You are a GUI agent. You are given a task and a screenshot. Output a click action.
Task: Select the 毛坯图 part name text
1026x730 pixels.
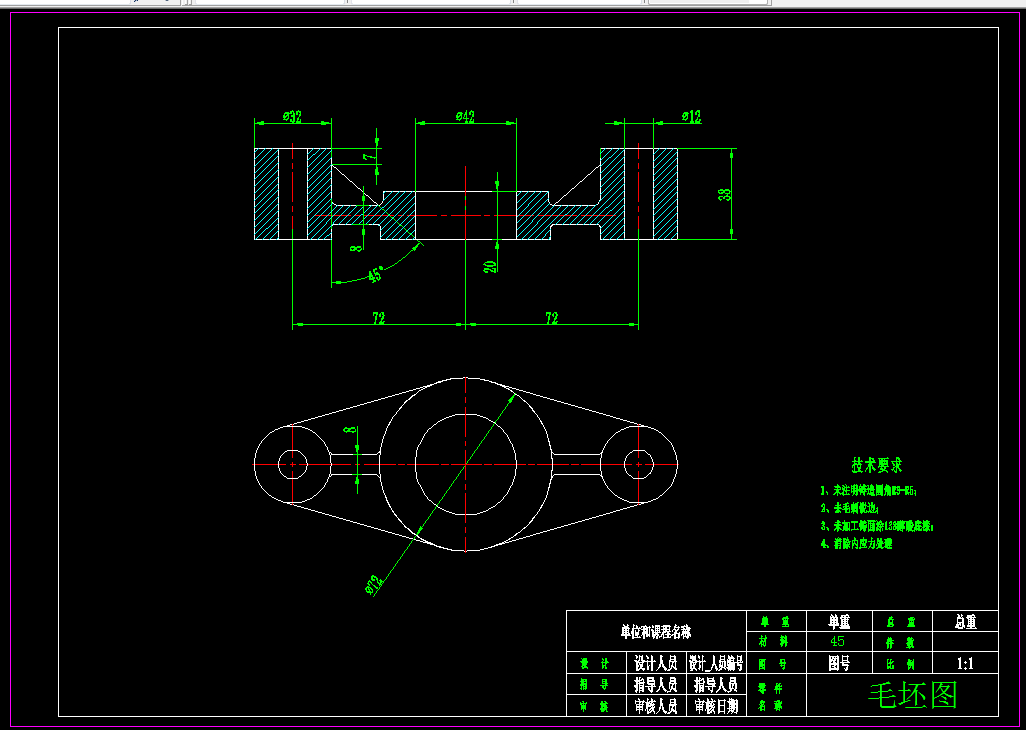point(913,695)
